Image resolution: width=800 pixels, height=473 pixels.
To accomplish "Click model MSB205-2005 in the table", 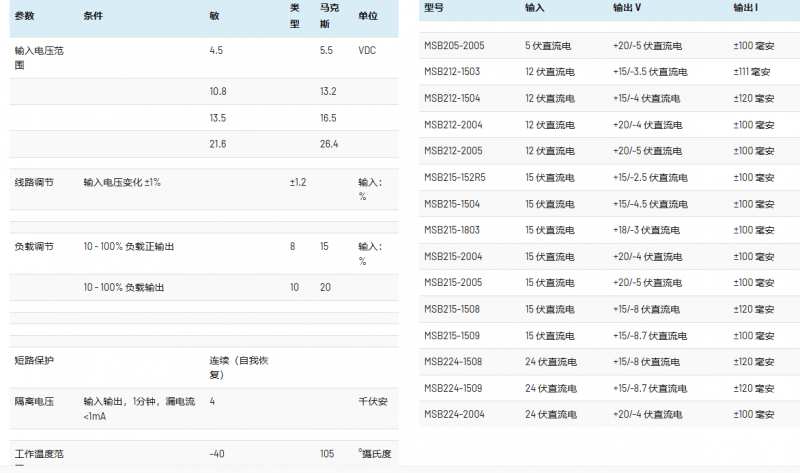I will pos(454,45).
